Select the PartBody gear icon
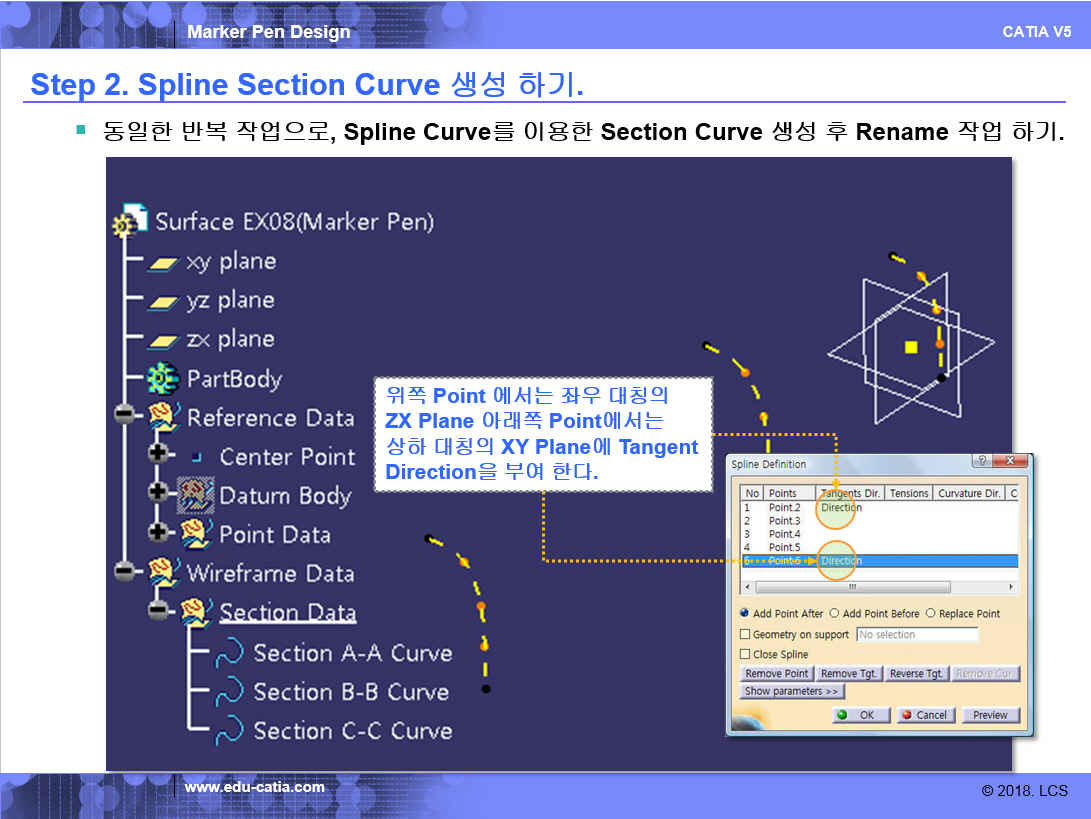The width and height of the screenshot is (1091, 819). [x=162, y=379]
